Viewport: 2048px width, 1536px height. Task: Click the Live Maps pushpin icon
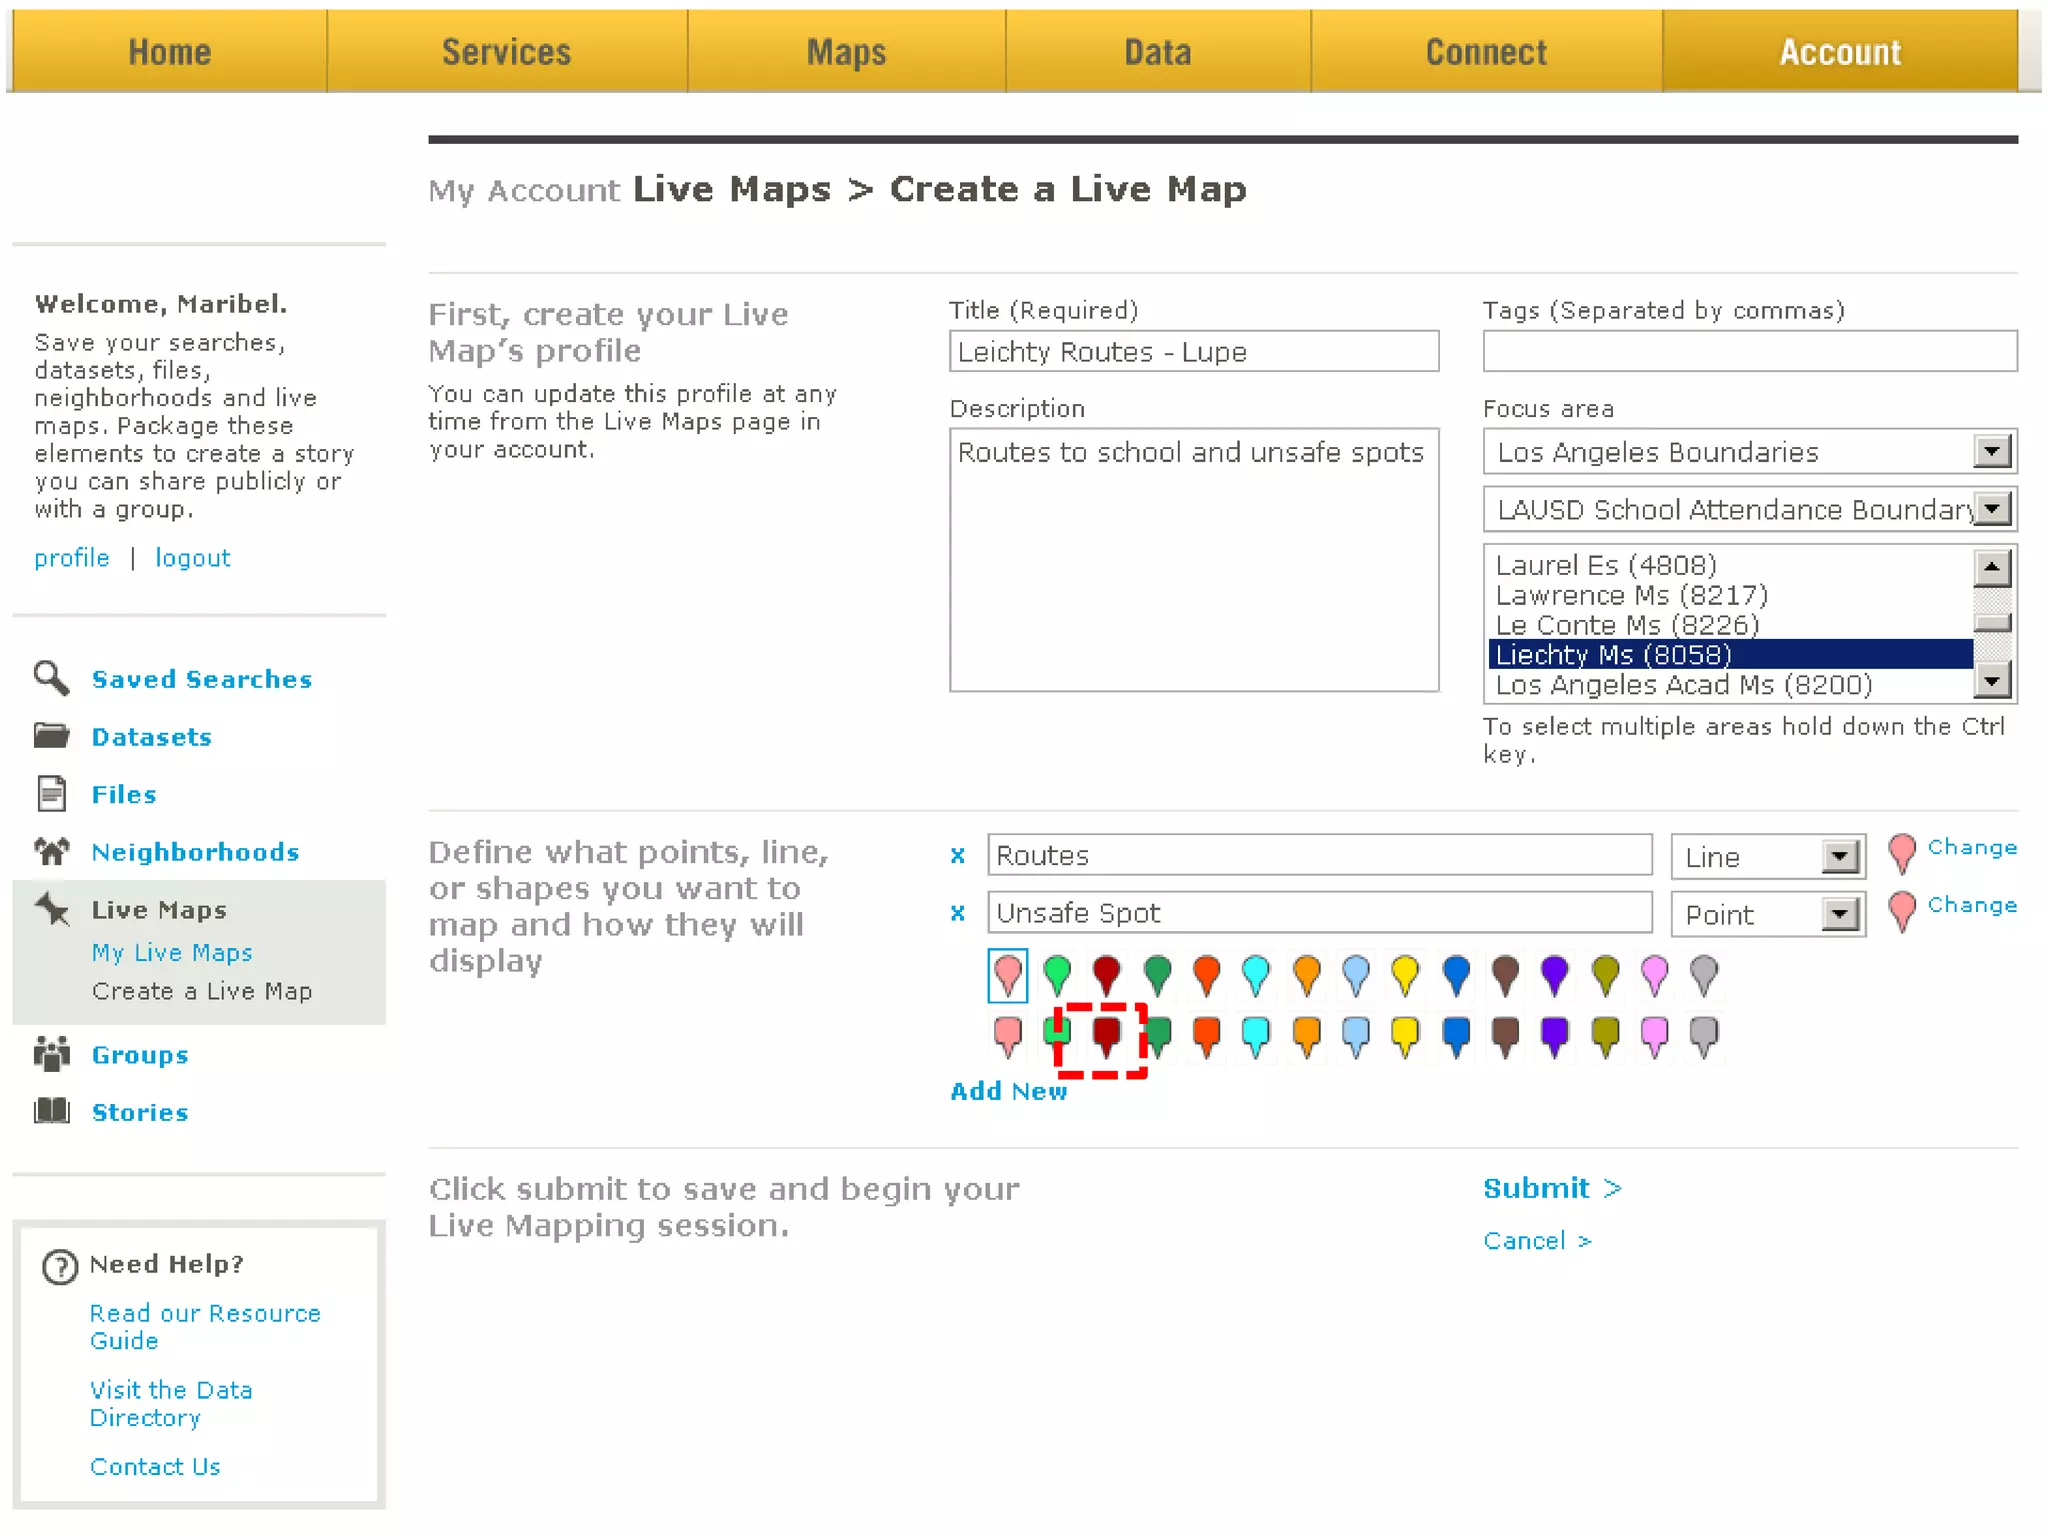[52, 909]
